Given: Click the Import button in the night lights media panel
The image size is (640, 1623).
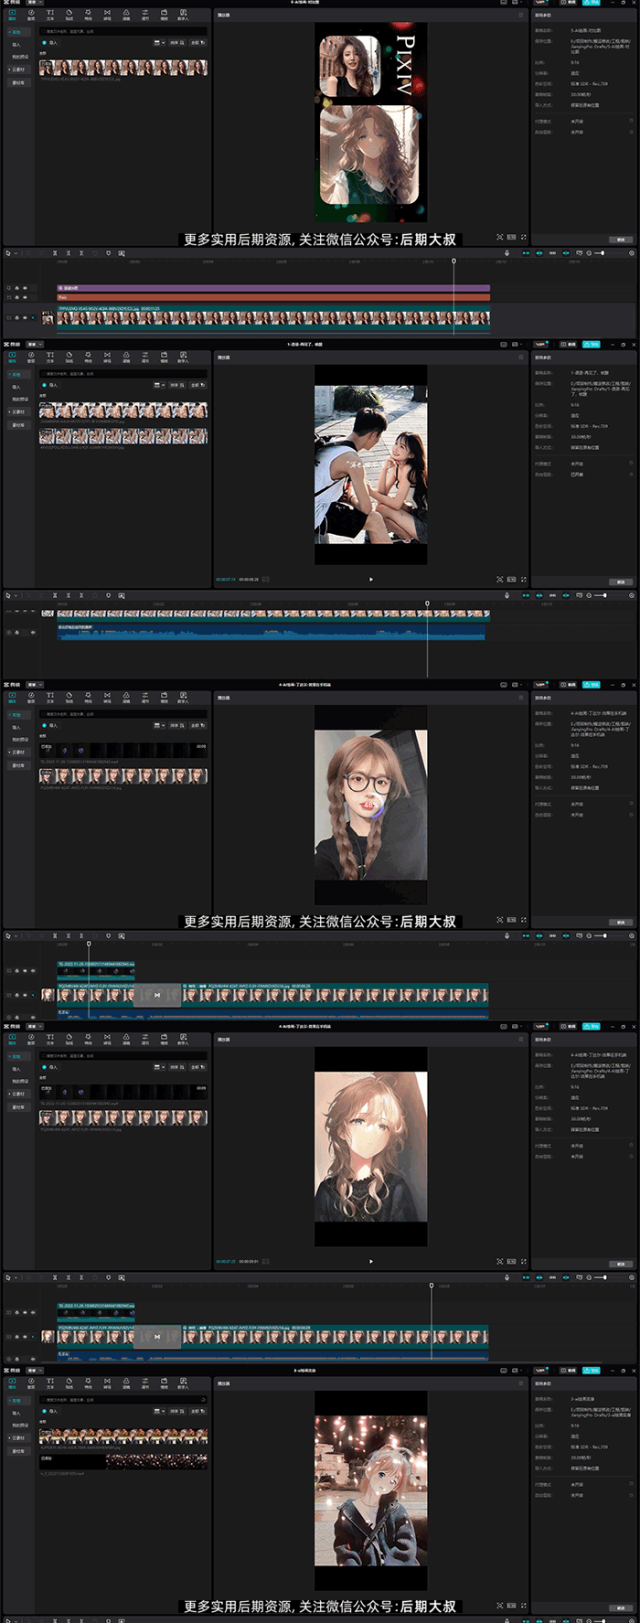Looking at the screenshot, I should (x=50, y=1411).
